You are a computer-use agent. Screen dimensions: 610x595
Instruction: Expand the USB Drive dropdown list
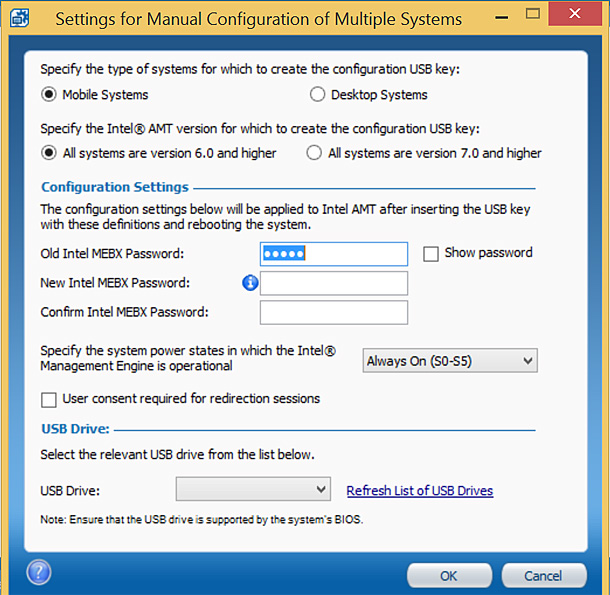253,489
